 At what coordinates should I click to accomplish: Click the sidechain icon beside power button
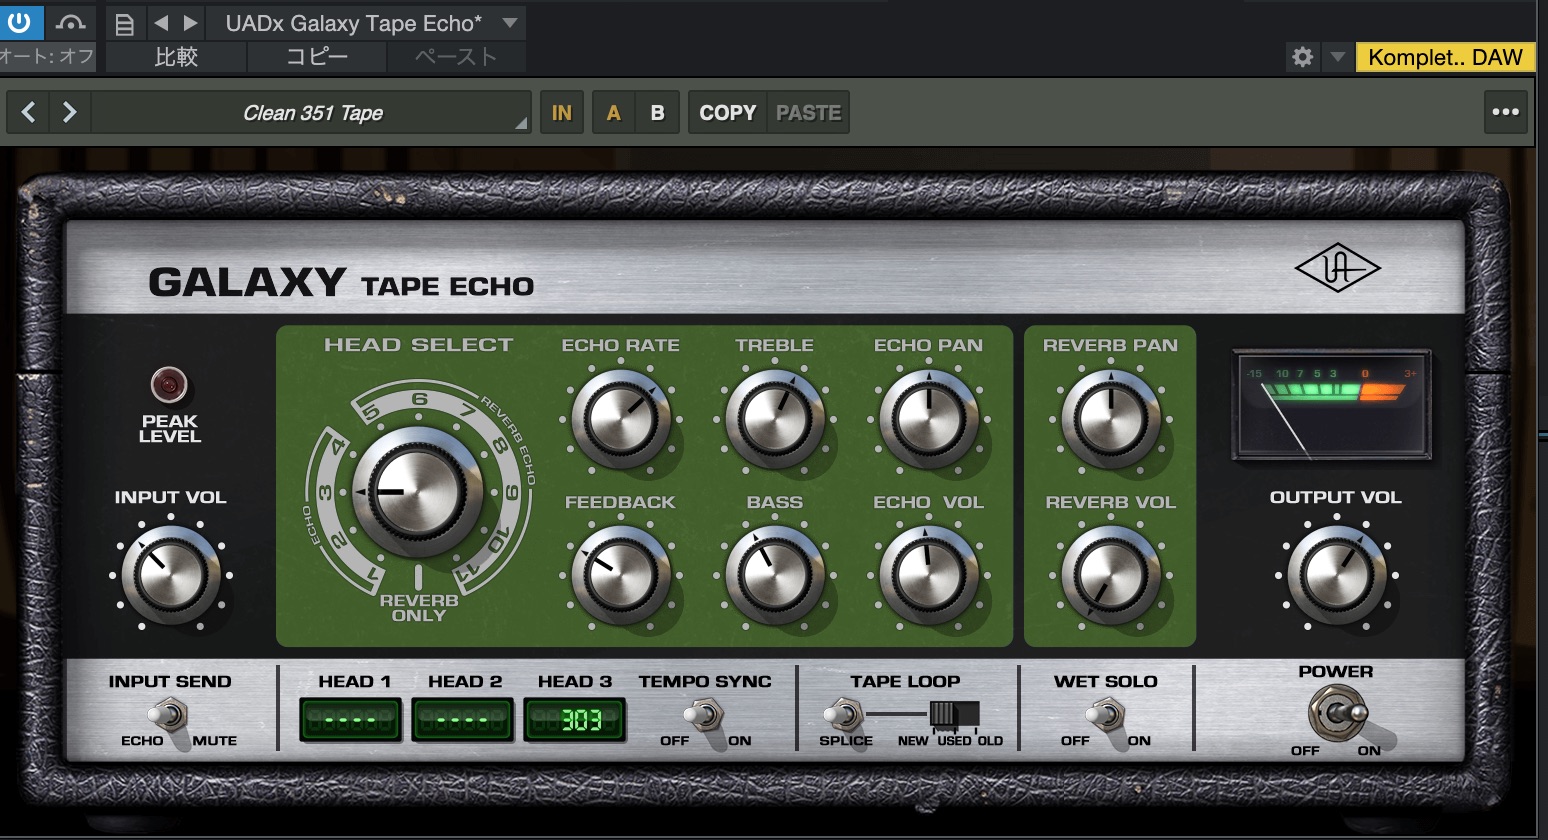pos(70,22)
